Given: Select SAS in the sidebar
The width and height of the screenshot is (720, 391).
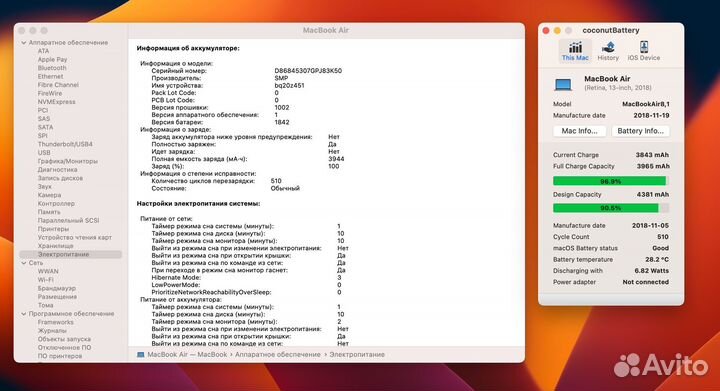Looking at the screenshot, I should tap(44, 119).
